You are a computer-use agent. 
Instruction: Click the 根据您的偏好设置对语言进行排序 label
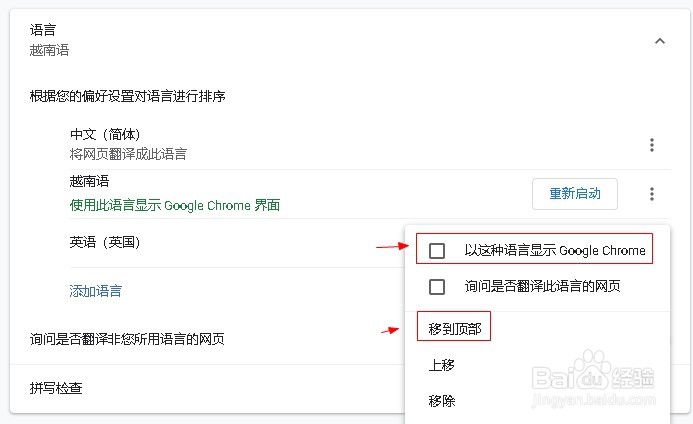[127, 96]
